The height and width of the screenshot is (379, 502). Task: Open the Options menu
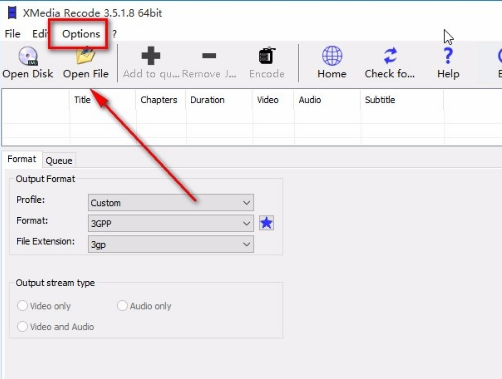click(81, 34)
